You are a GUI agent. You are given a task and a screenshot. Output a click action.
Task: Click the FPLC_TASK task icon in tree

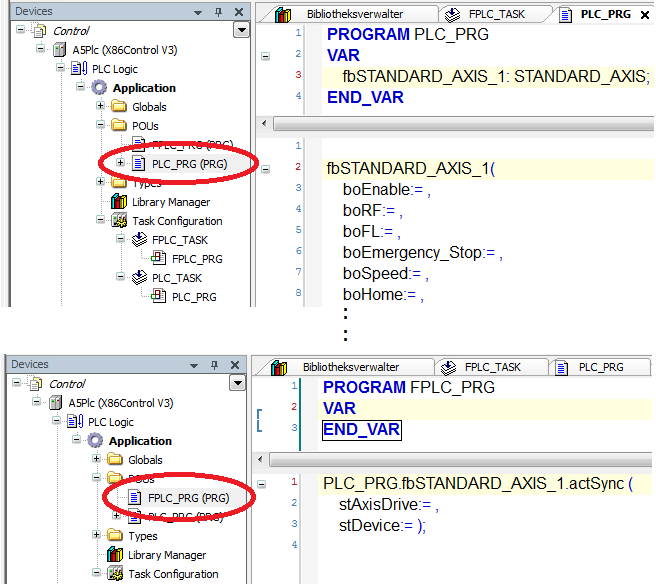point(139,240)
